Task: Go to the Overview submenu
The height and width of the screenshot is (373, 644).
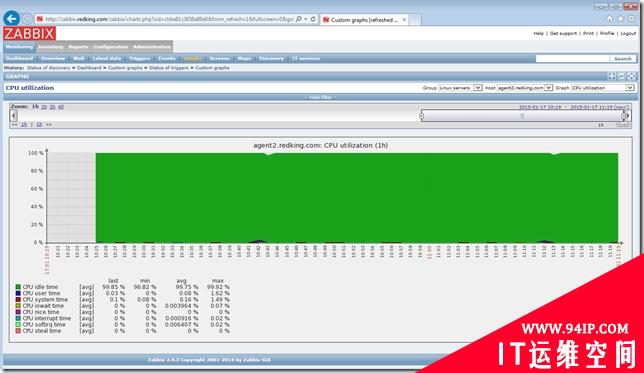Action: pyautogui.click(x=53, y=59)
